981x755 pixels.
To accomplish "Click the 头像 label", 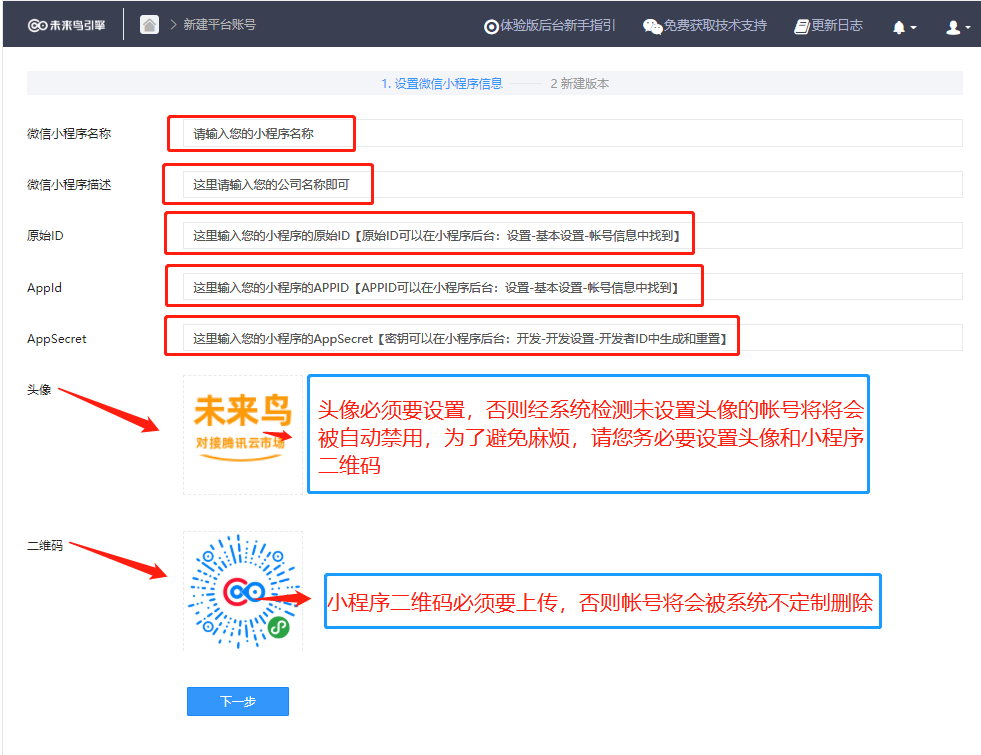I will (39, 390).
